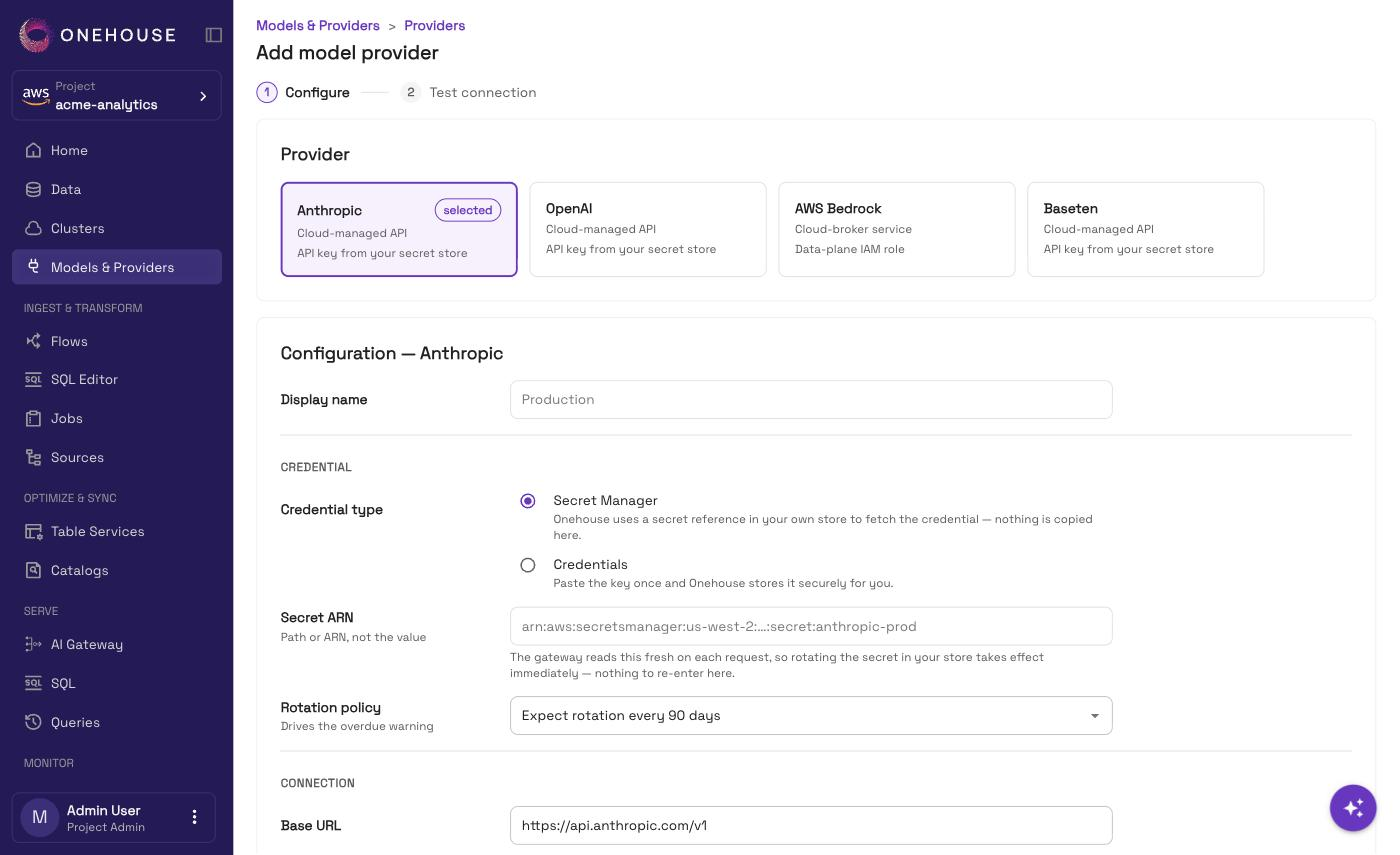Focus the Display name input field
Image resolution: width=1400 pixels, height=855 pixels.
coord(811,399)
